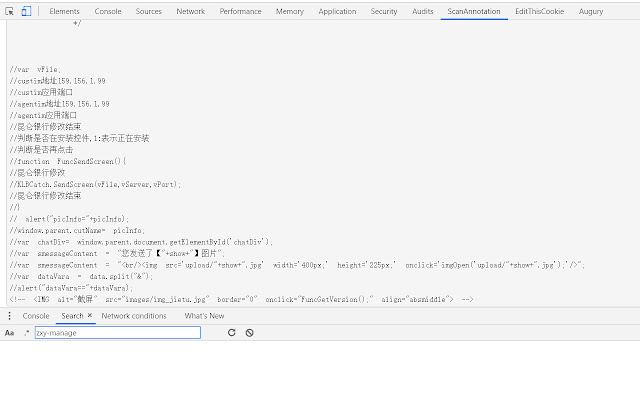Click the line '//var vFile;'

35,69
